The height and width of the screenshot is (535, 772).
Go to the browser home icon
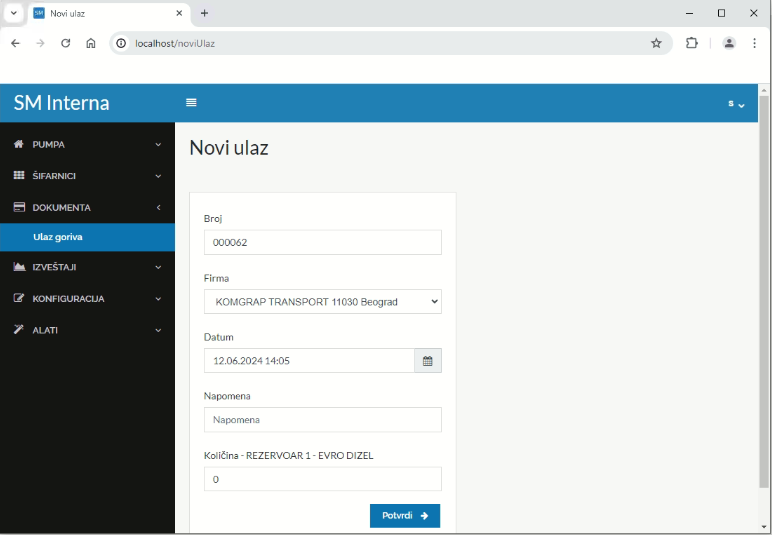tap(91, 43)
